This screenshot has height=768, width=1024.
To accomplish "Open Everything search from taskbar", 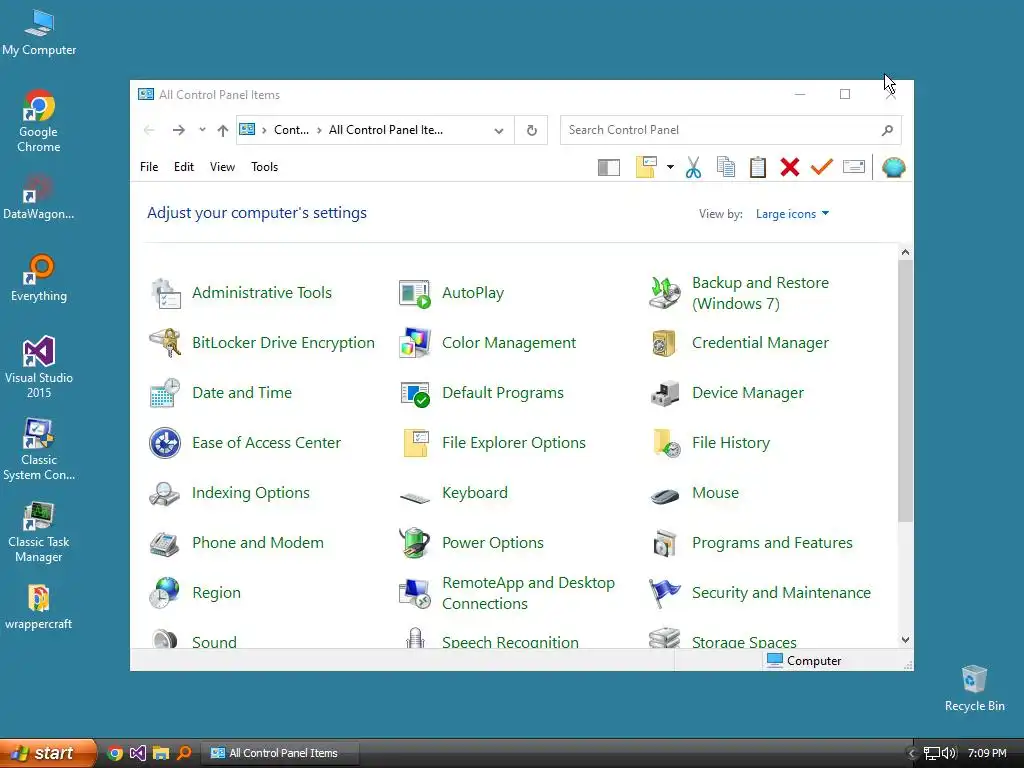I will (x=184, y=753).
